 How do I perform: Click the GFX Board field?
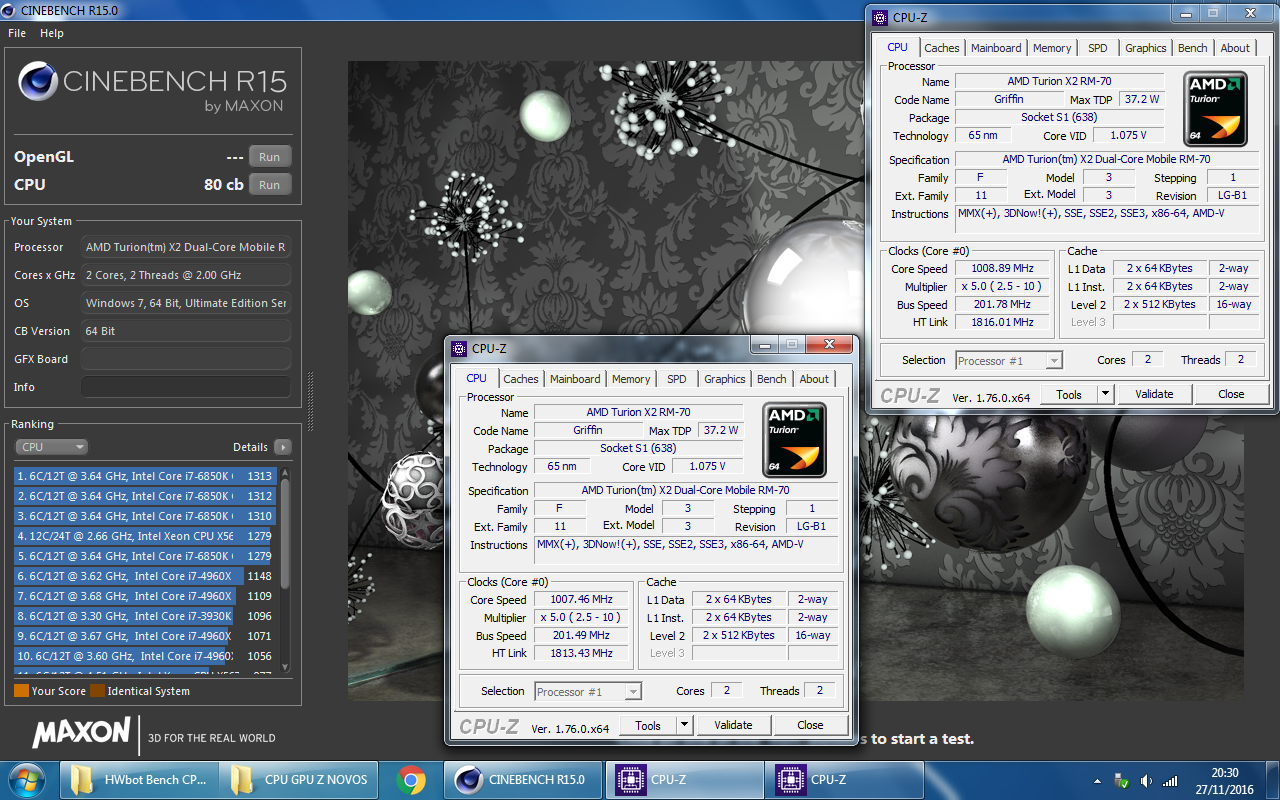[186, 359]
